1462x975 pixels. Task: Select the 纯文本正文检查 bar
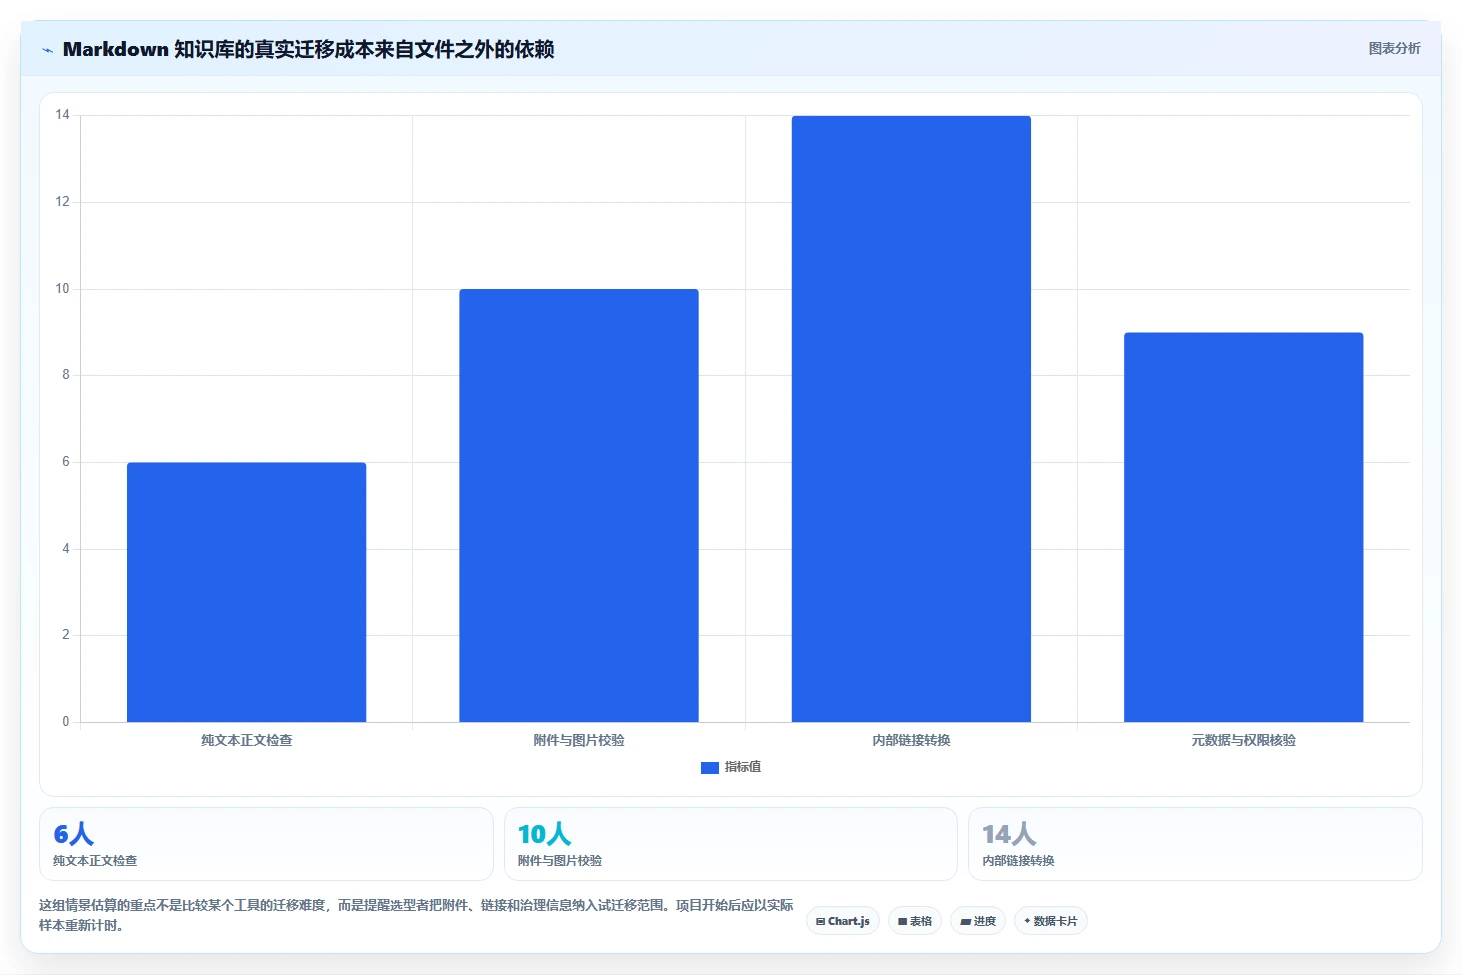246,592
